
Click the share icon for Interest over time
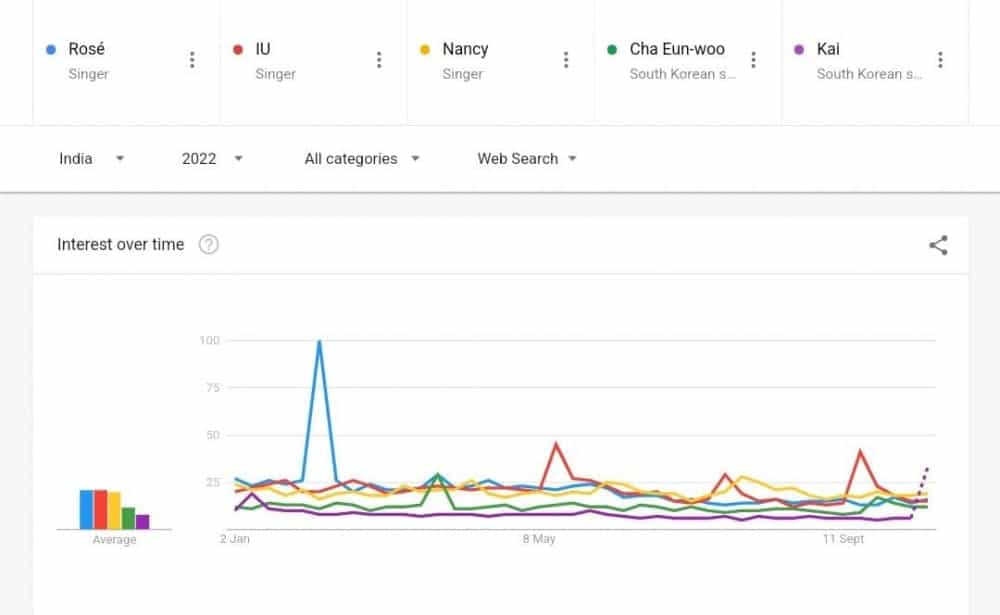point(938,245)
